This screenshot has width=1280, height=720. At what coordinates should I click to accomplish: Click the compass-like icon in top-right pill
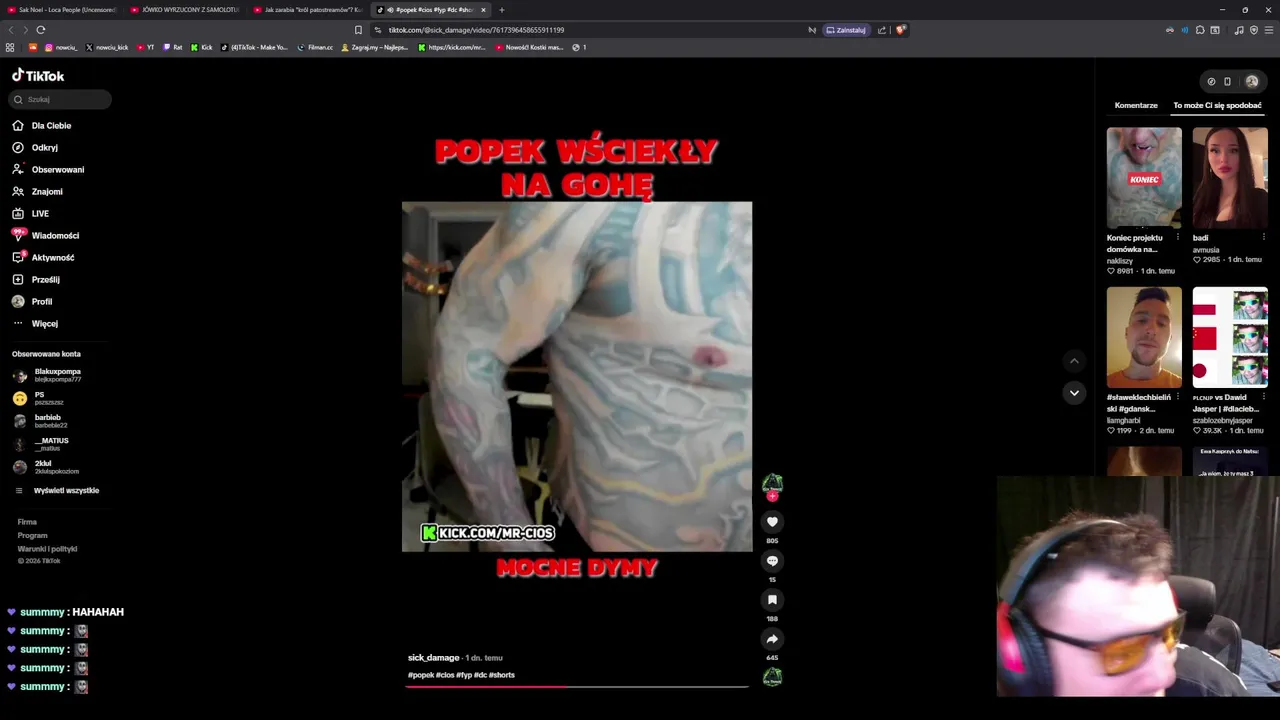pyautogui.click(x=1211, y=82)
